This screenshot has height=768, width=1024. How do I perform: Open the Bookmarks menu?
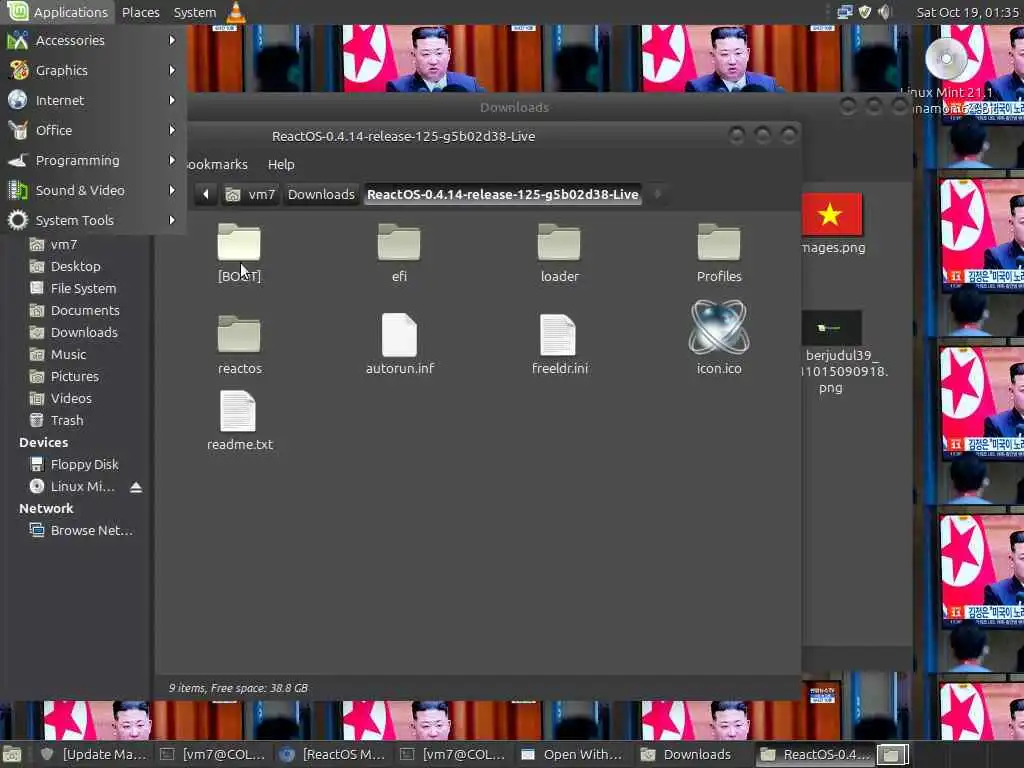(x=217, y=165)
